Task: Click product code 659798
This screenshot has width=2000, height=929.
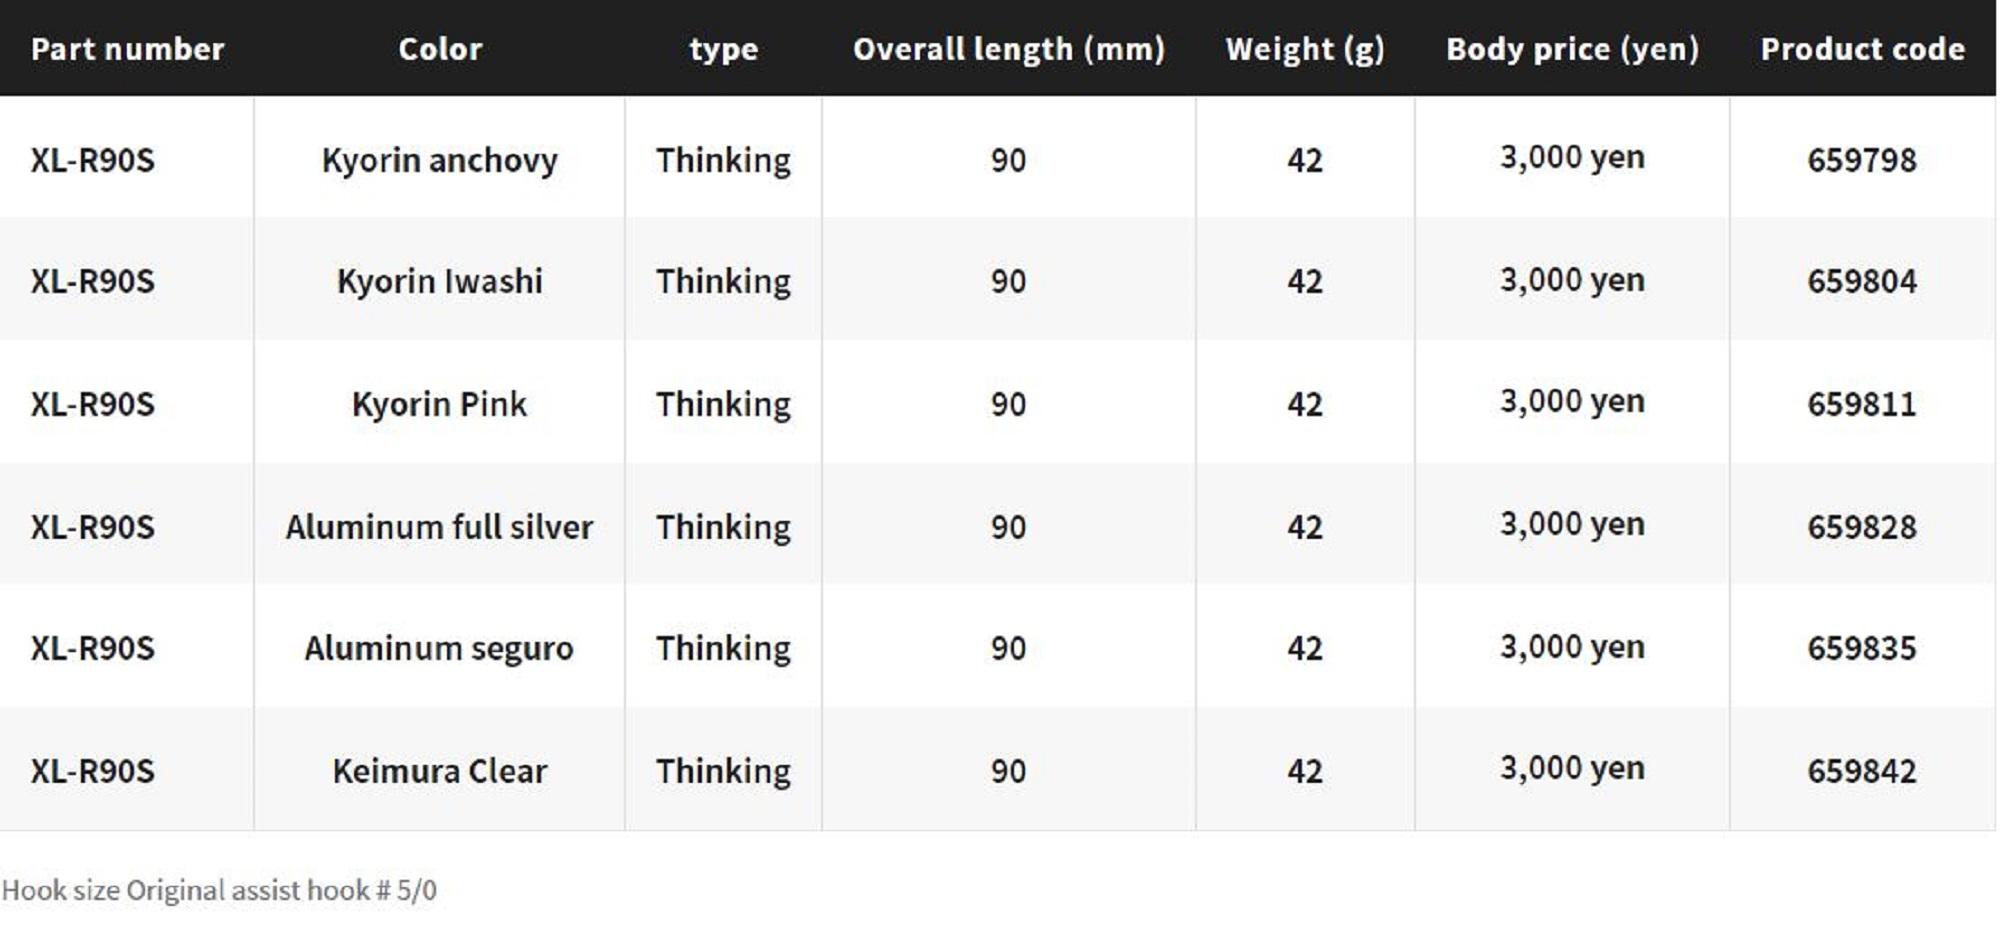Action: pyautogui.click(x=1861, y=160)
